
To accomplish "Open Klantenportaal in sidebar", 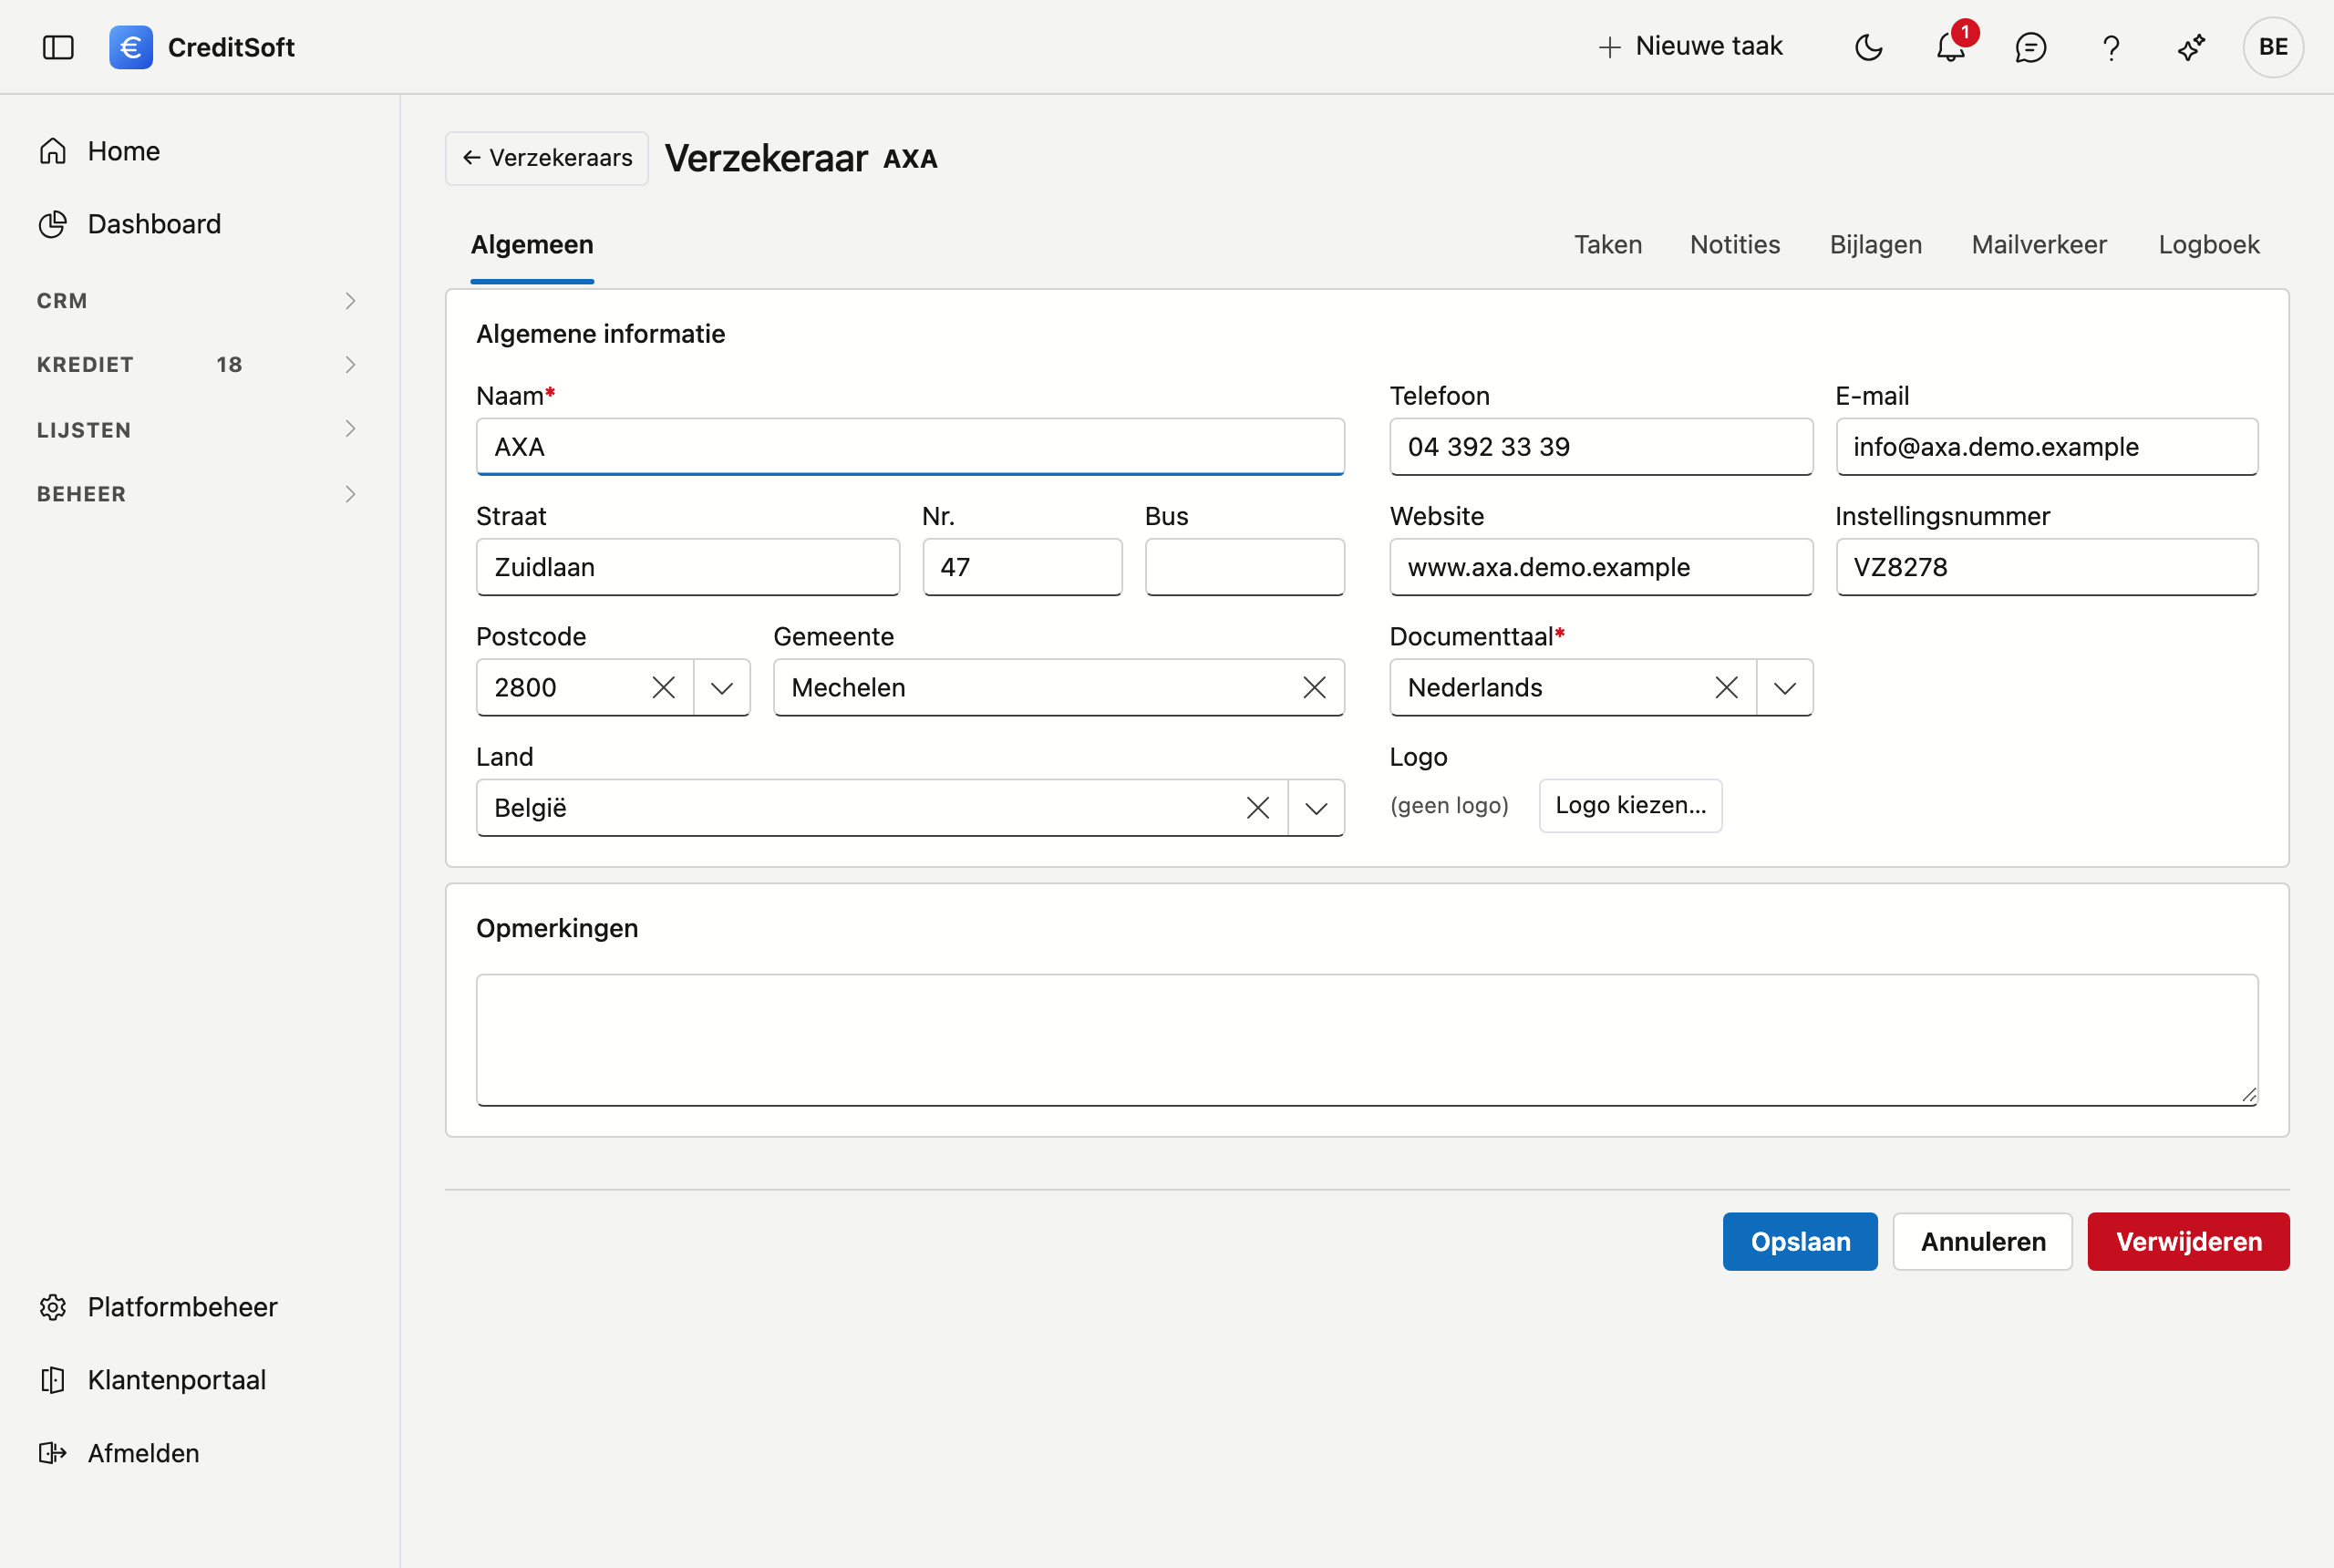I will tap(152, 1380).
